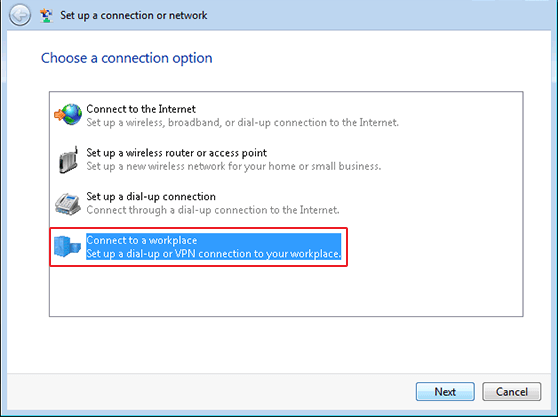Click blank title bar area right of the title

tap(374, 15)
